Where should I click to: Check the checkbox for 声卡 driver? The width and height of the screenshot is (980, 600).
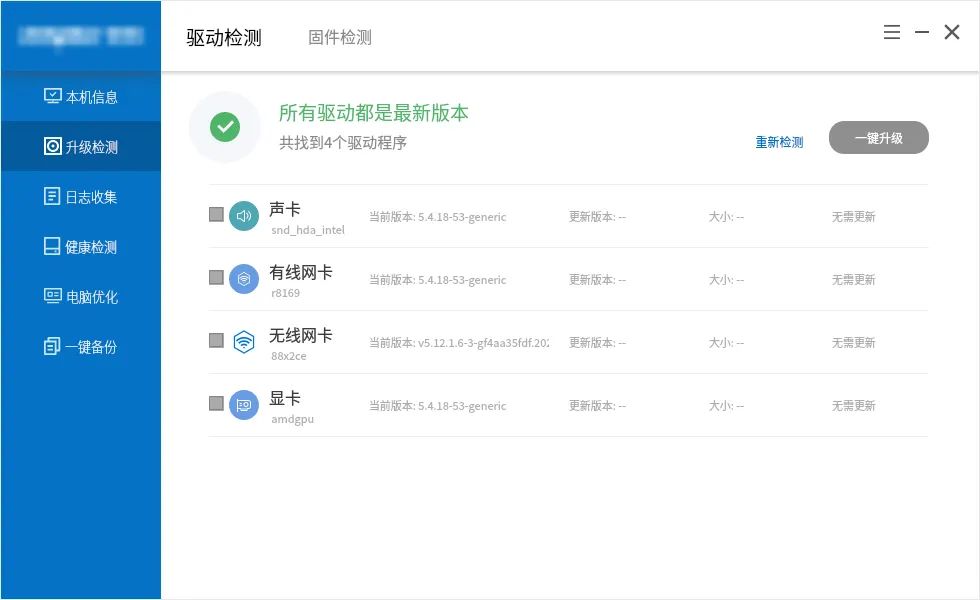[x=215, y=215]
